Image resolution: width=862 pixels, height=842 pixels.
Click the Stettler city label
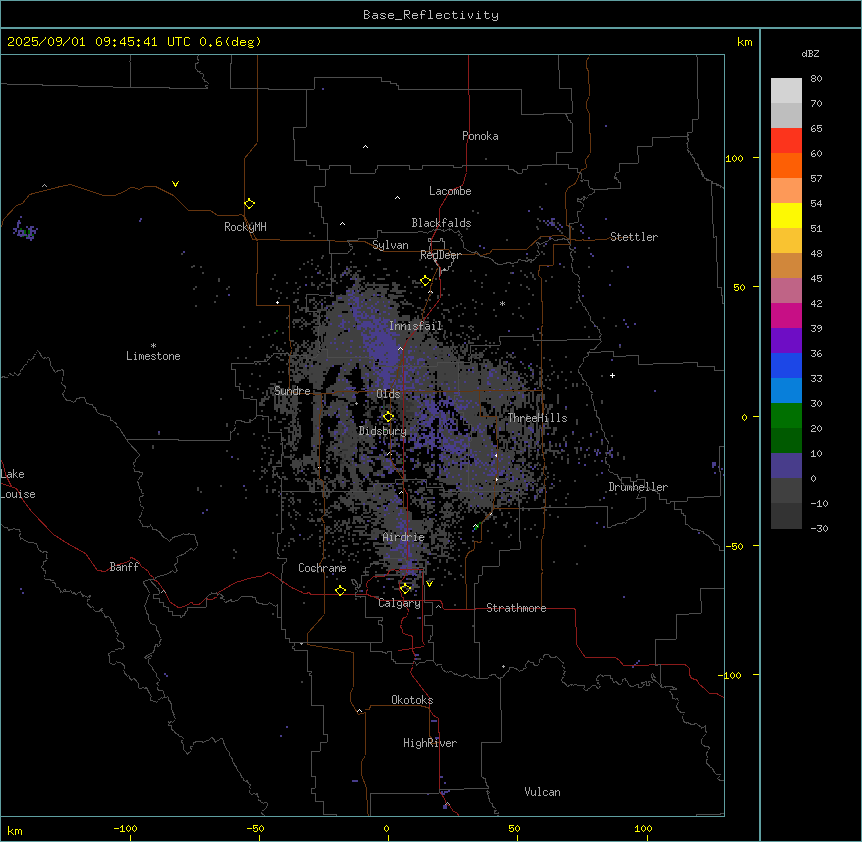pos(634,237)
